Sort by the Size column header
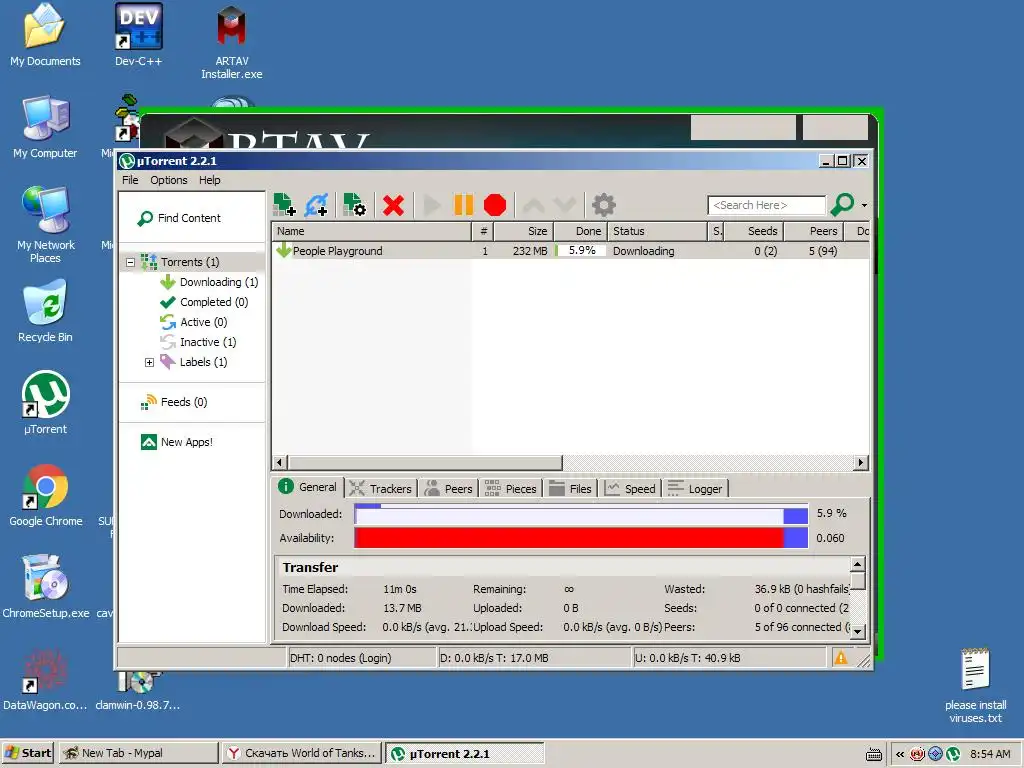 (524, 231)
